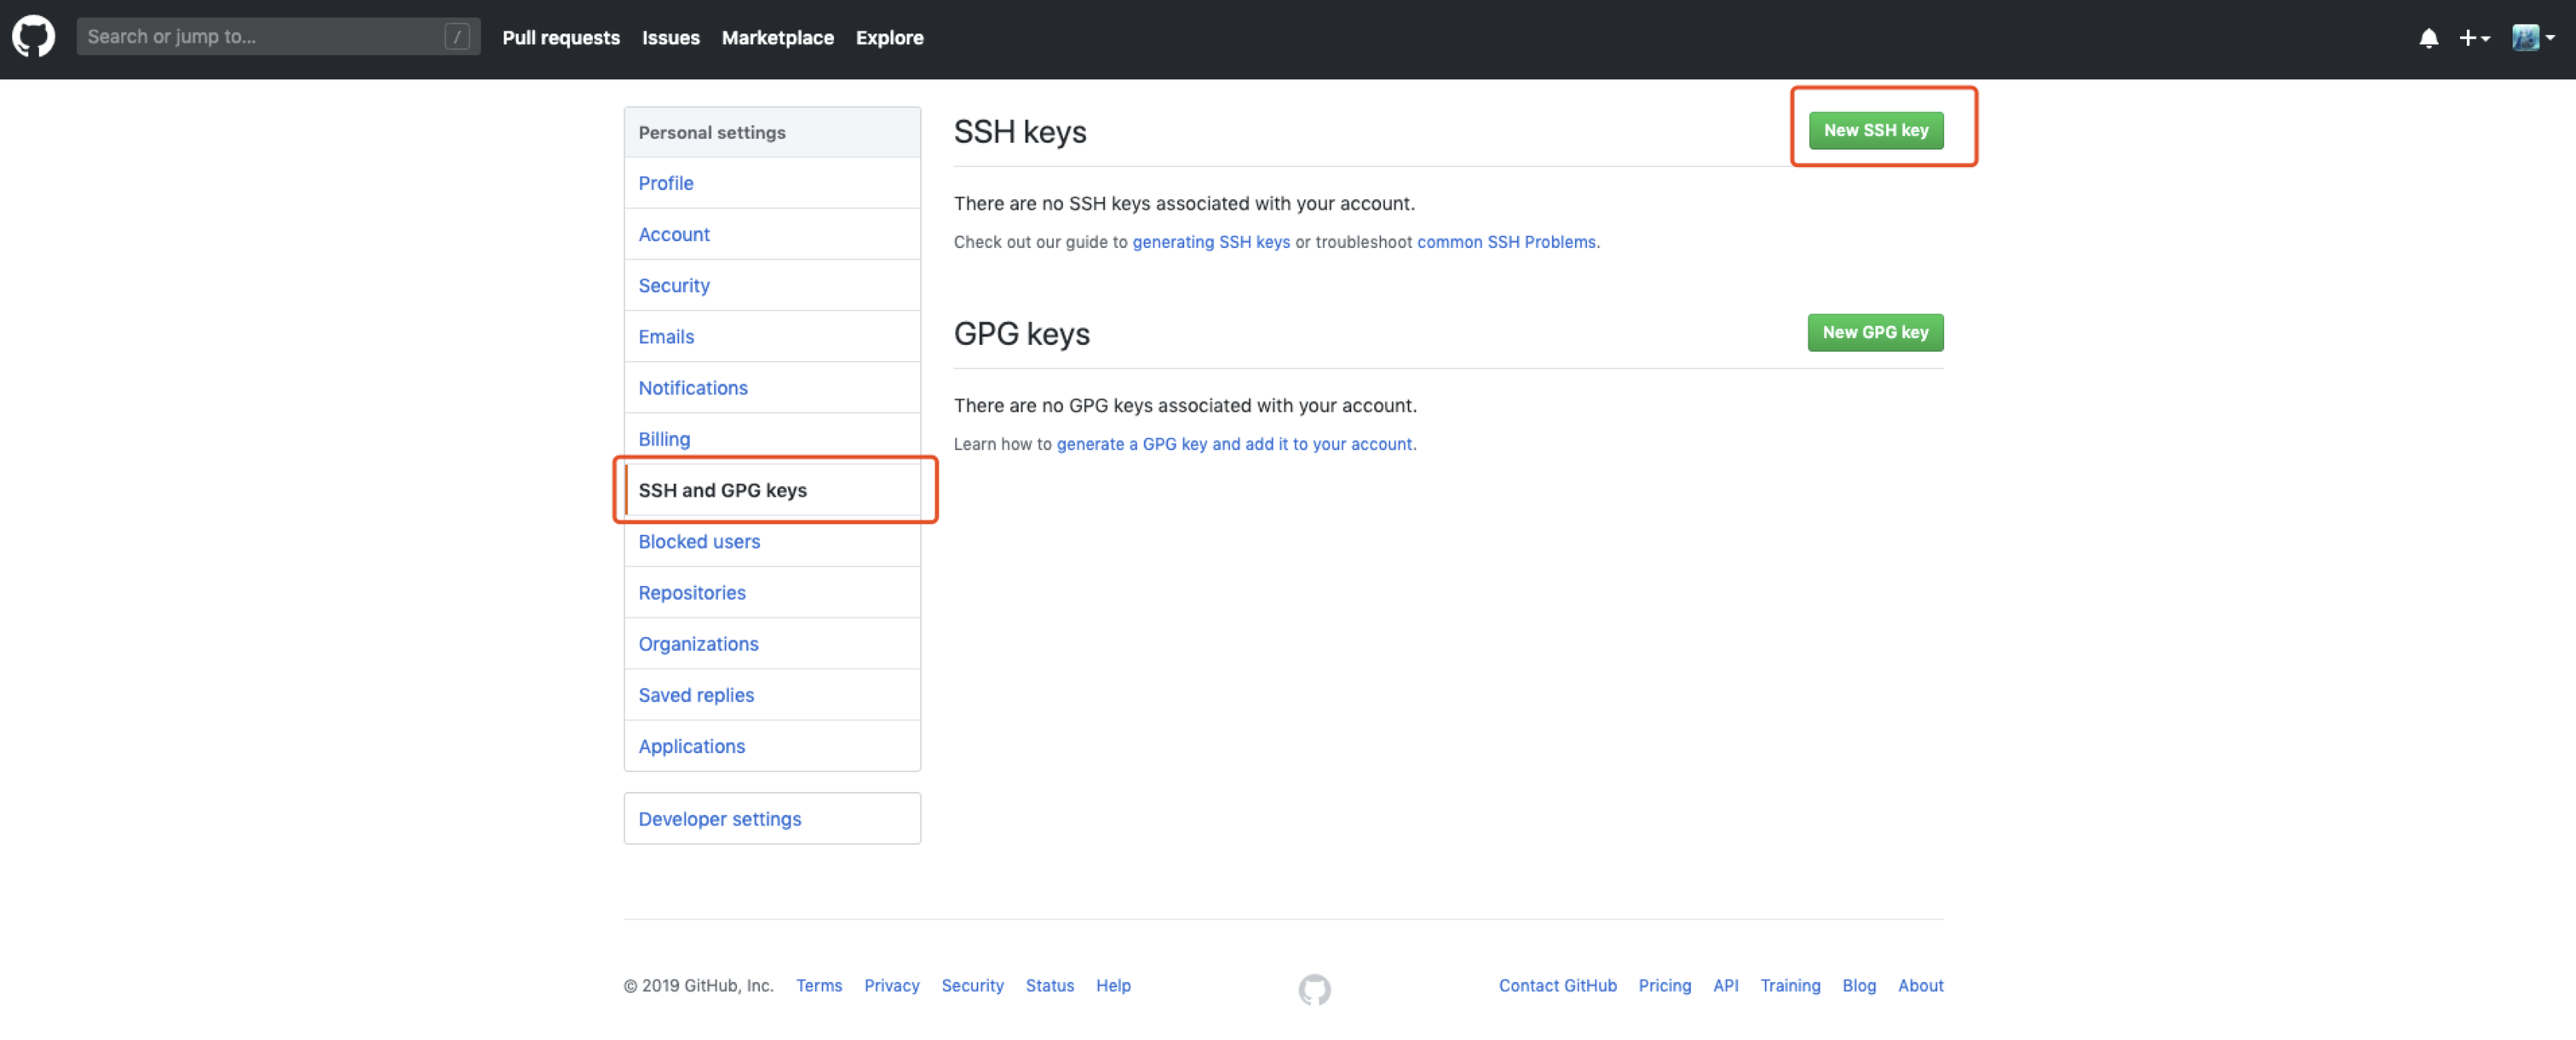The width and height of the screenshot is (2576, 1040).
Task: Open Saved replies in sidebar
Action: point(696,695)
